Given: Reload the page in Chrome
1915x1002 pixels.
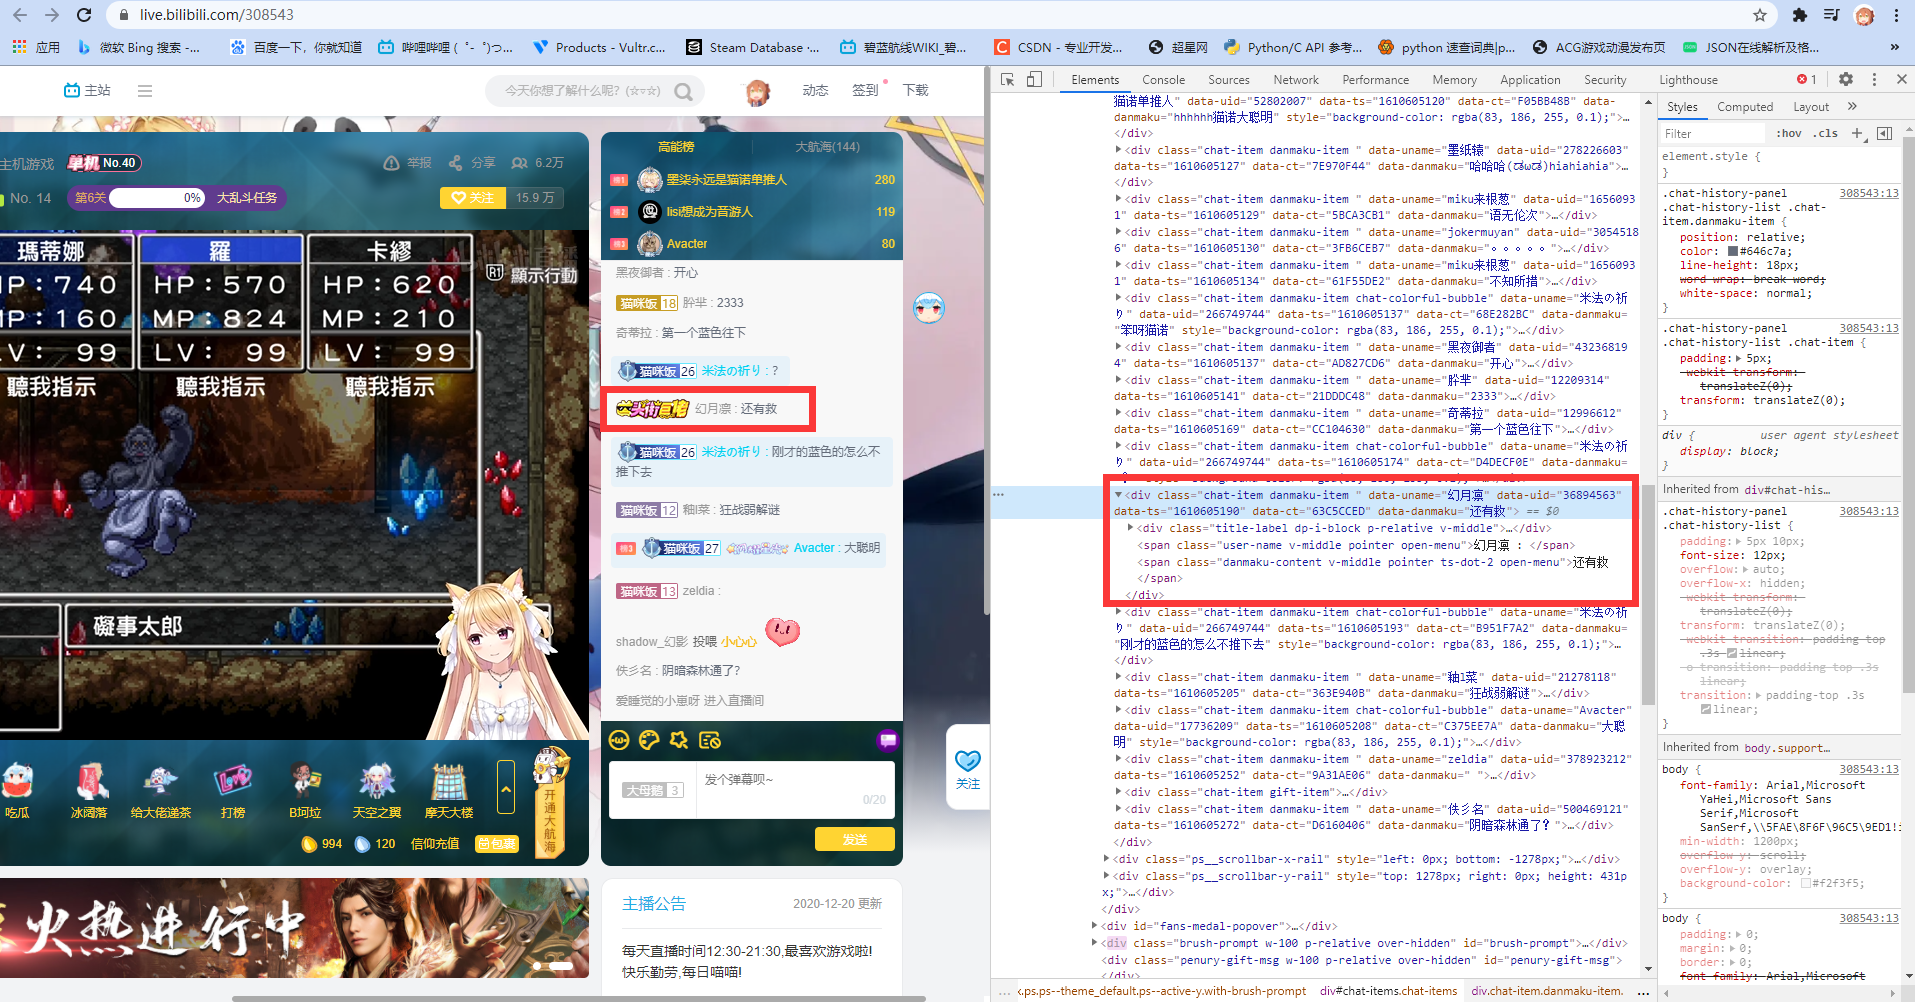Looking at the screenshot, I should (84, 15).
